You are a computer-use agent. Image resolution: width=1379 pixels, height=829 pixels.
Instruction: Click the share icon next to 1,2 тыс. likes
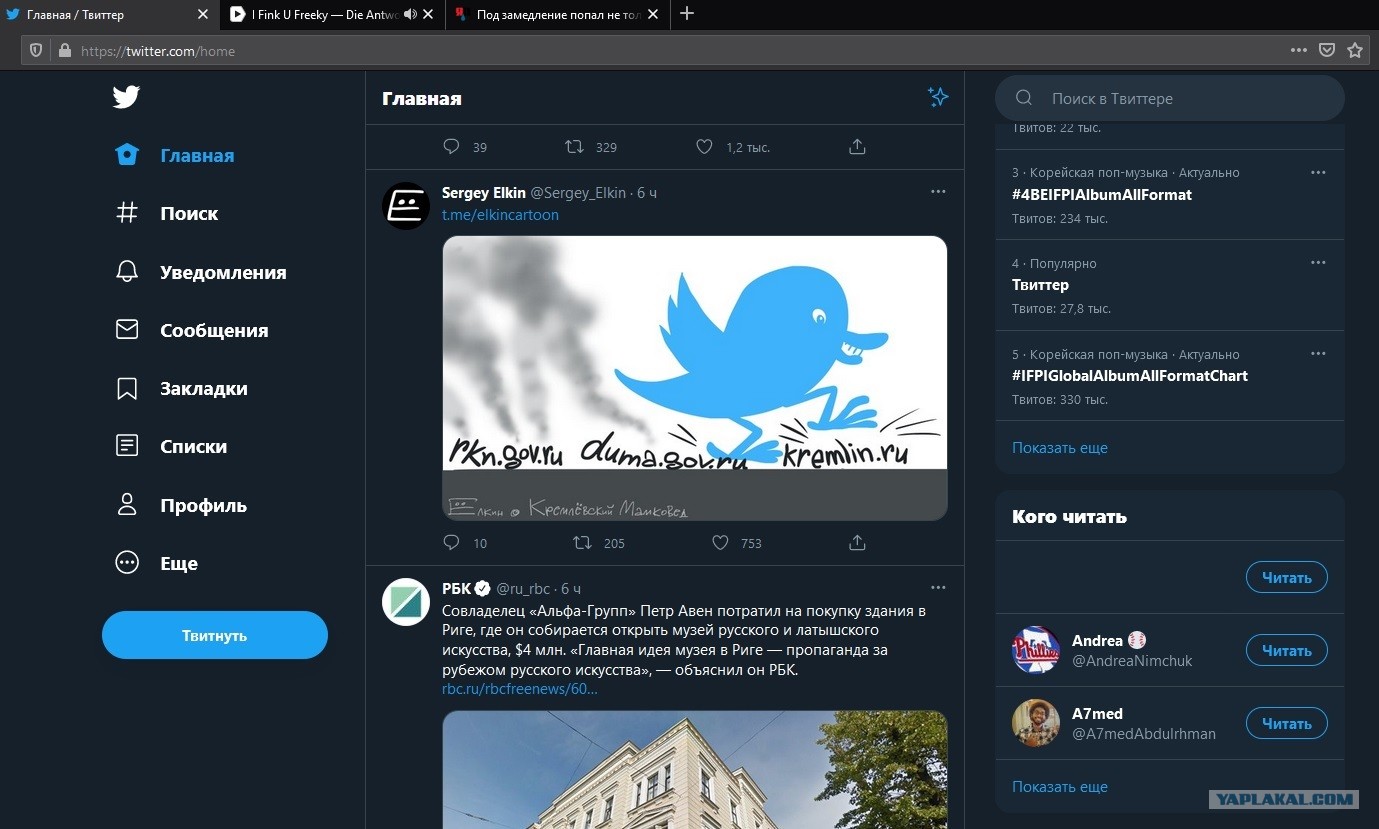pyautogui.click(x=857, y=147)
